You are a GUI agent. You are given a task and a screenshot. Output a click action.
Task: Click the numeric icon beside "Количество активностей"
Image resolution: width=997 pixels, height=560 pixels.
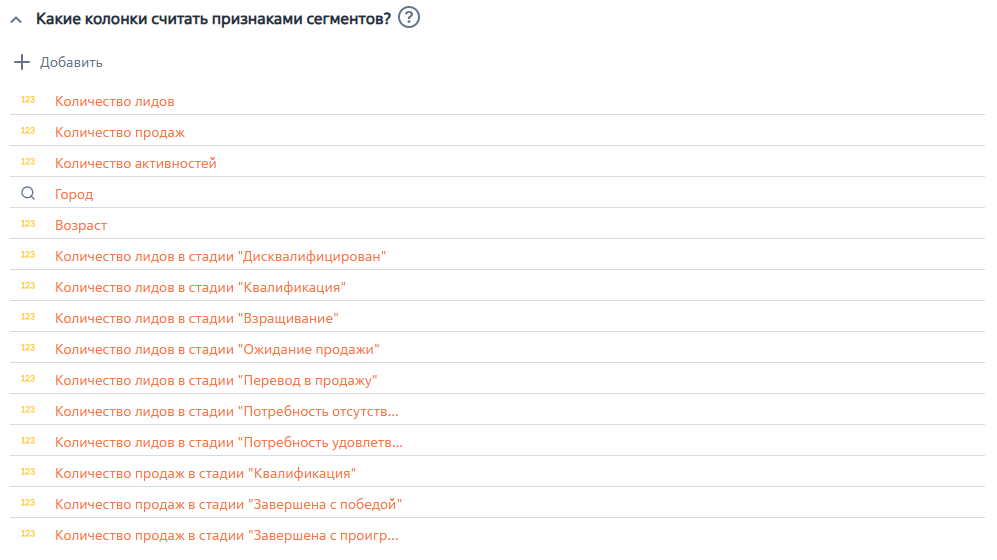click(x=28, y=162)
